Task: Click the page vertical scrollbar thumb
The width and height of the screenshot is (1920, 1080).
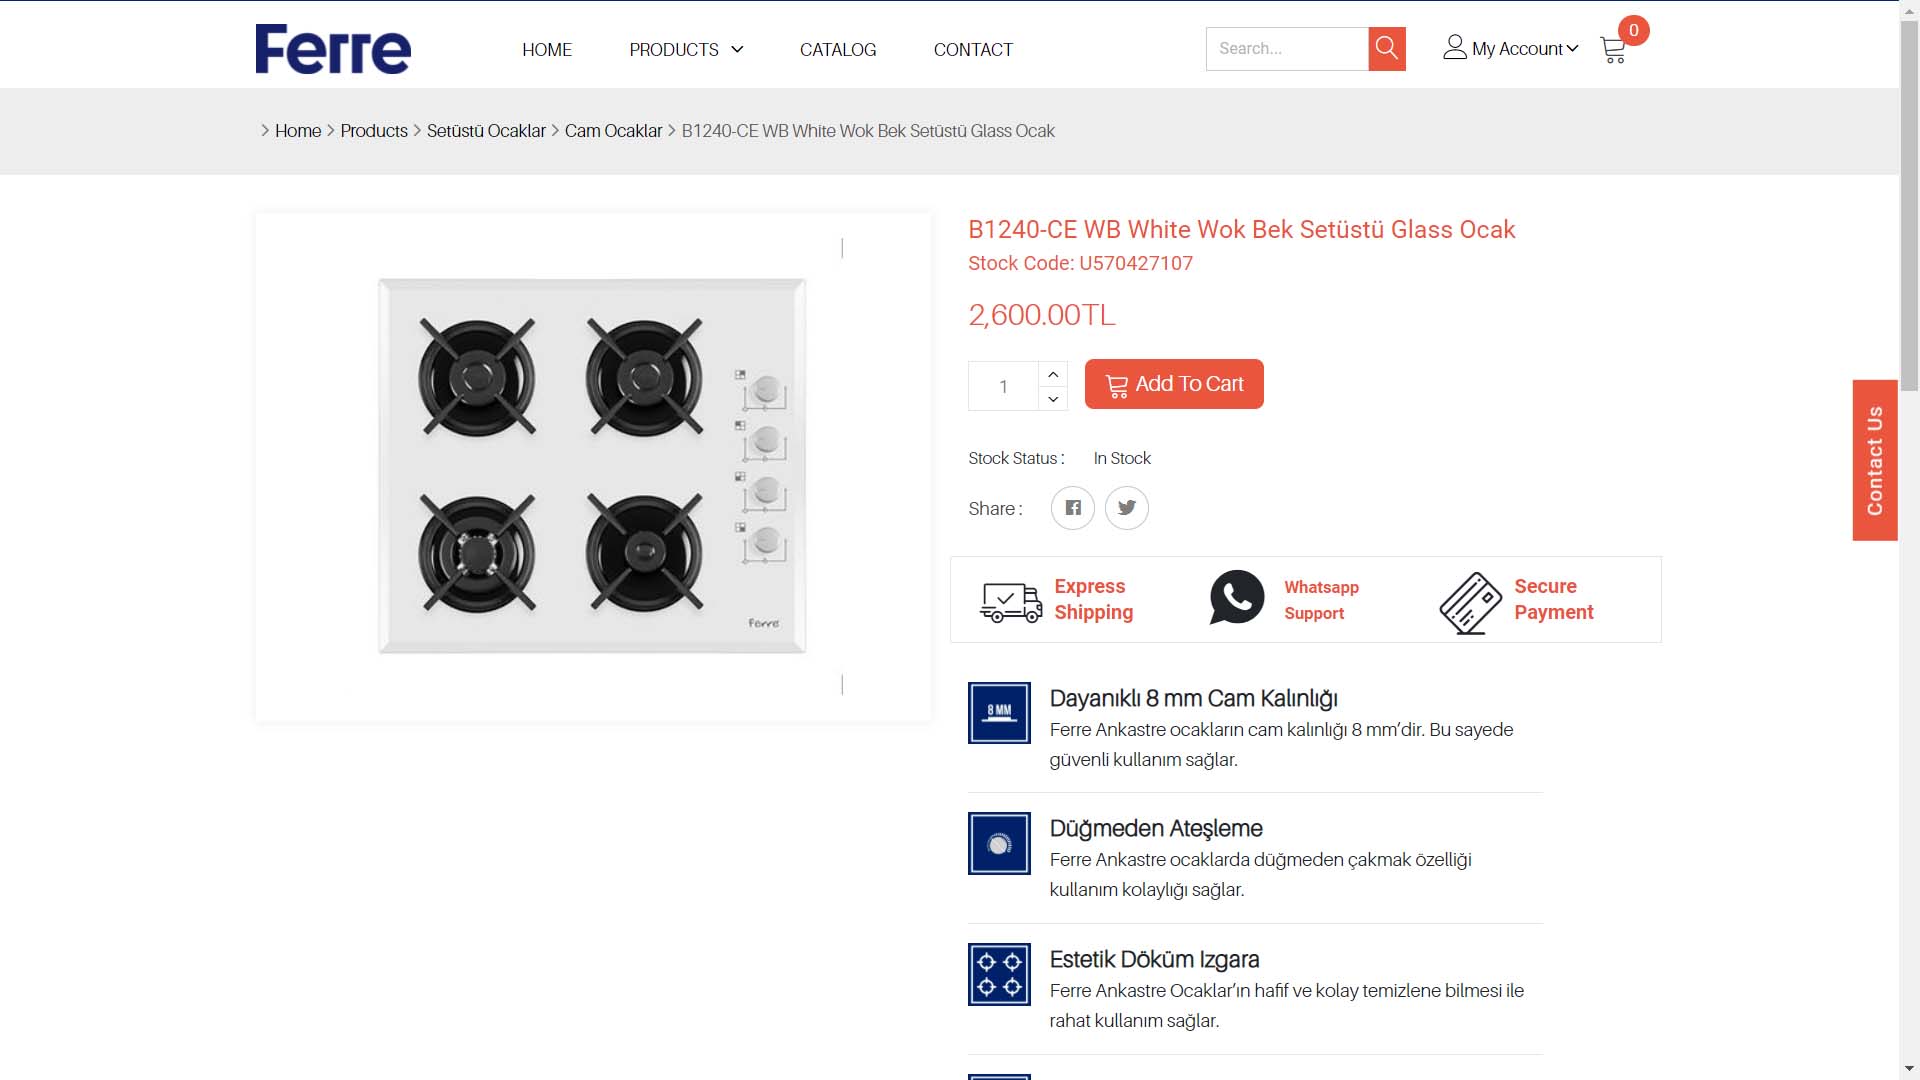Action: click(1909, 205)
